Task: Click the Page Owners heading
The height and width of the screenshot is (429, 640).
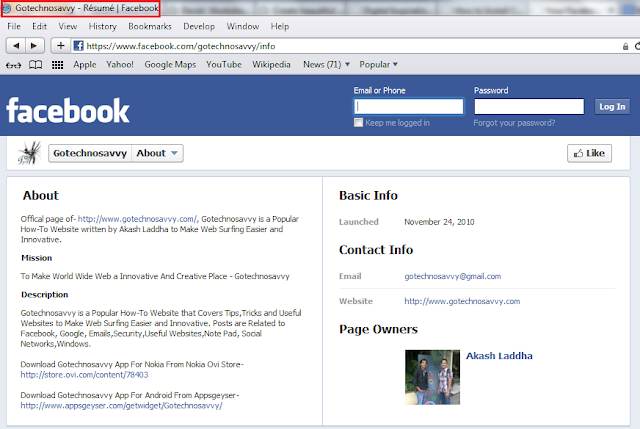Action: [378, 329]
